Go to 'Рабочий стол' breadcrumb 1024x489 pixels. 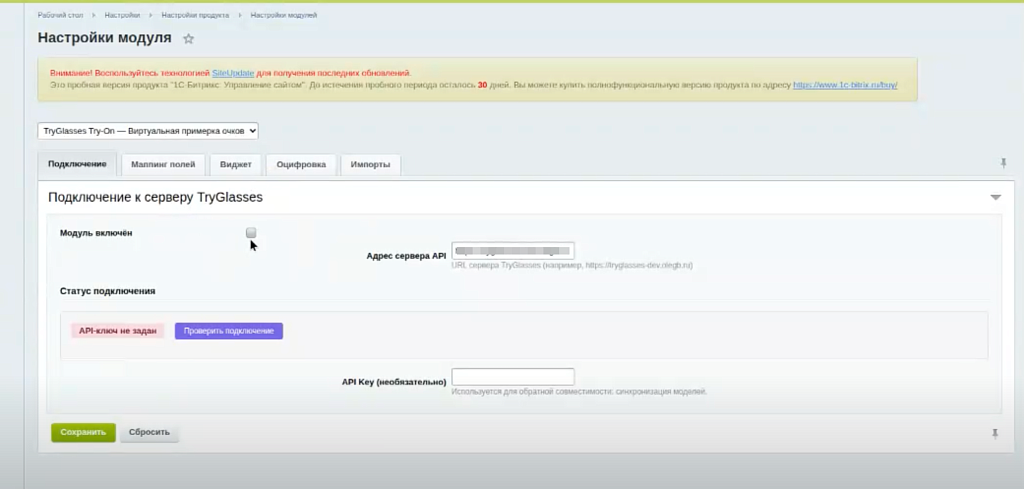pyautogui.click(x=60, y=15)
